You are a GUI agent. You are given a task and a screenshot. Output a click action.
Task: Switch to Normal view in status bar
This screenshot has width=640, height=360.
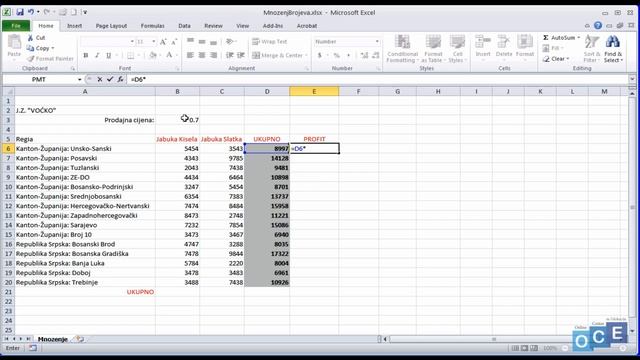pos(515,348)
